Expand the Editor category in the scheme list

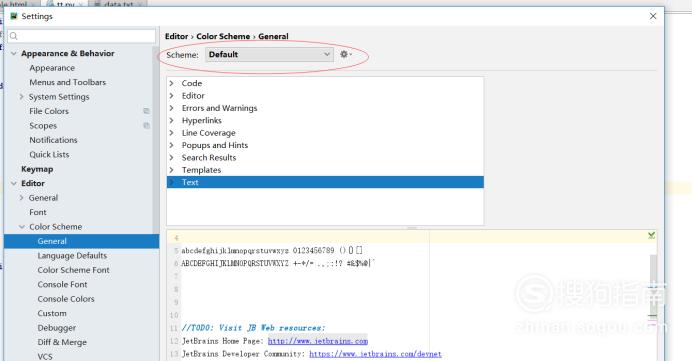pyautogui.click(x=172, y=95)
